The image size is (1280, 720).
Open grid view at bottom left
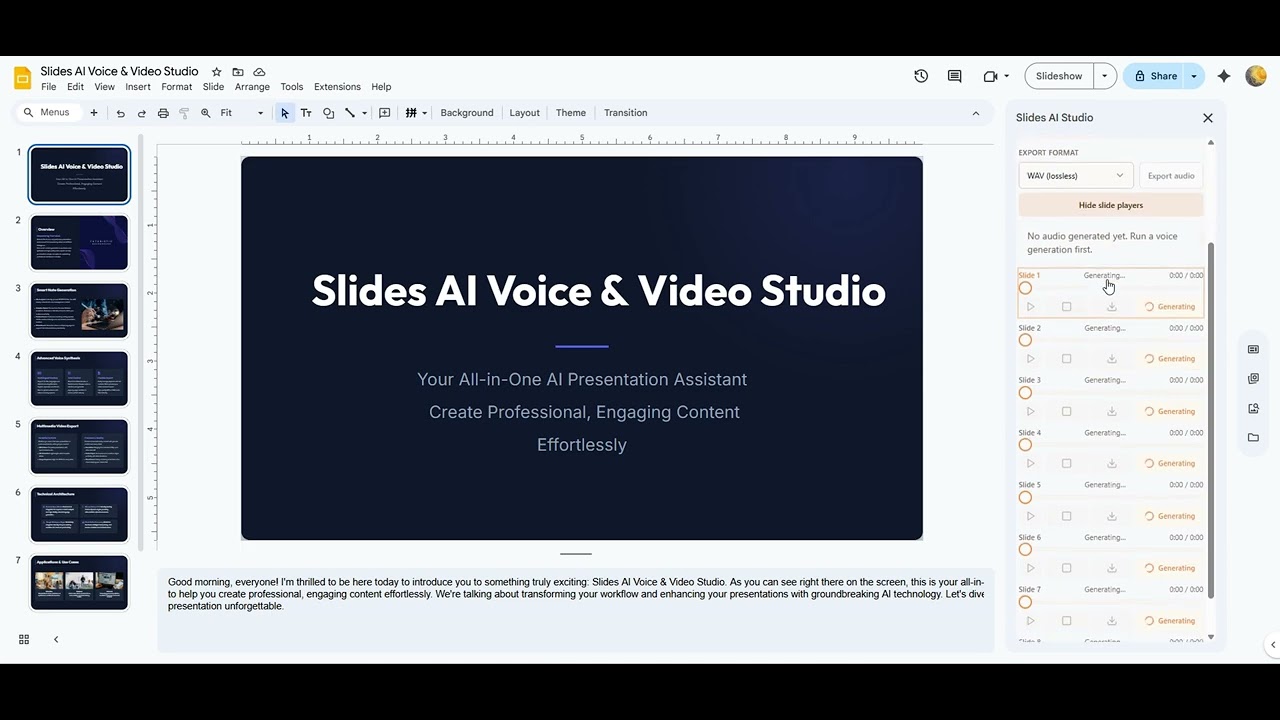click(24, 639)
